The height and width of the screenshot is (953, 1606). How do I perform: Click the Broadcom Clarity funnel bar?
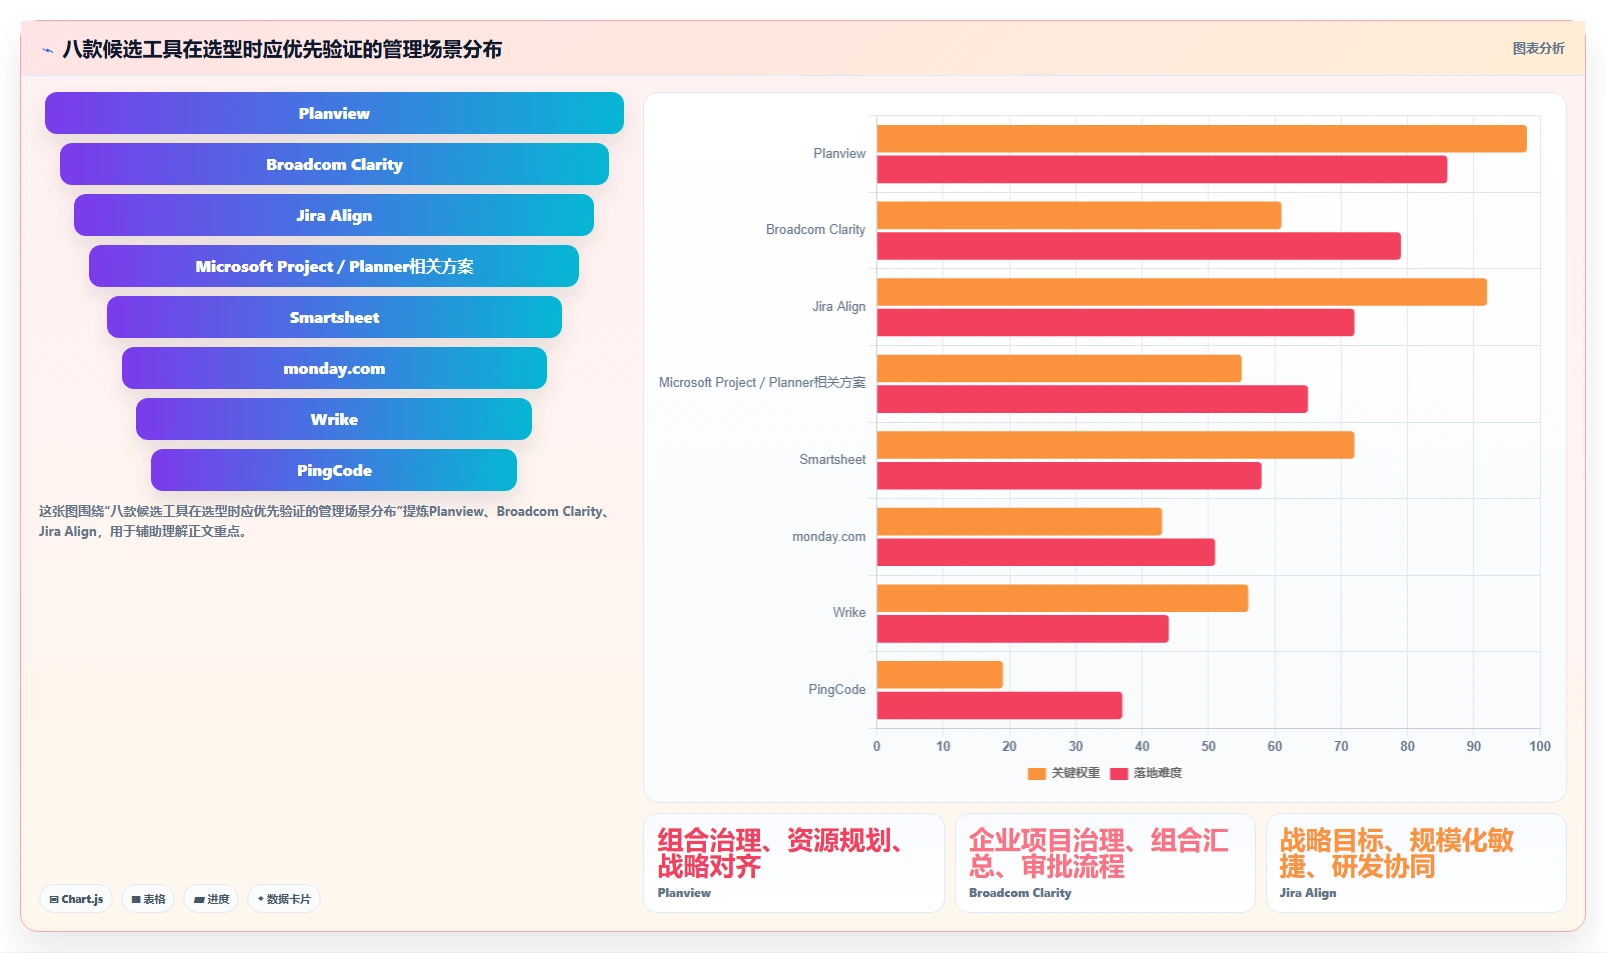pyautogui.click(x=334, y=164)
